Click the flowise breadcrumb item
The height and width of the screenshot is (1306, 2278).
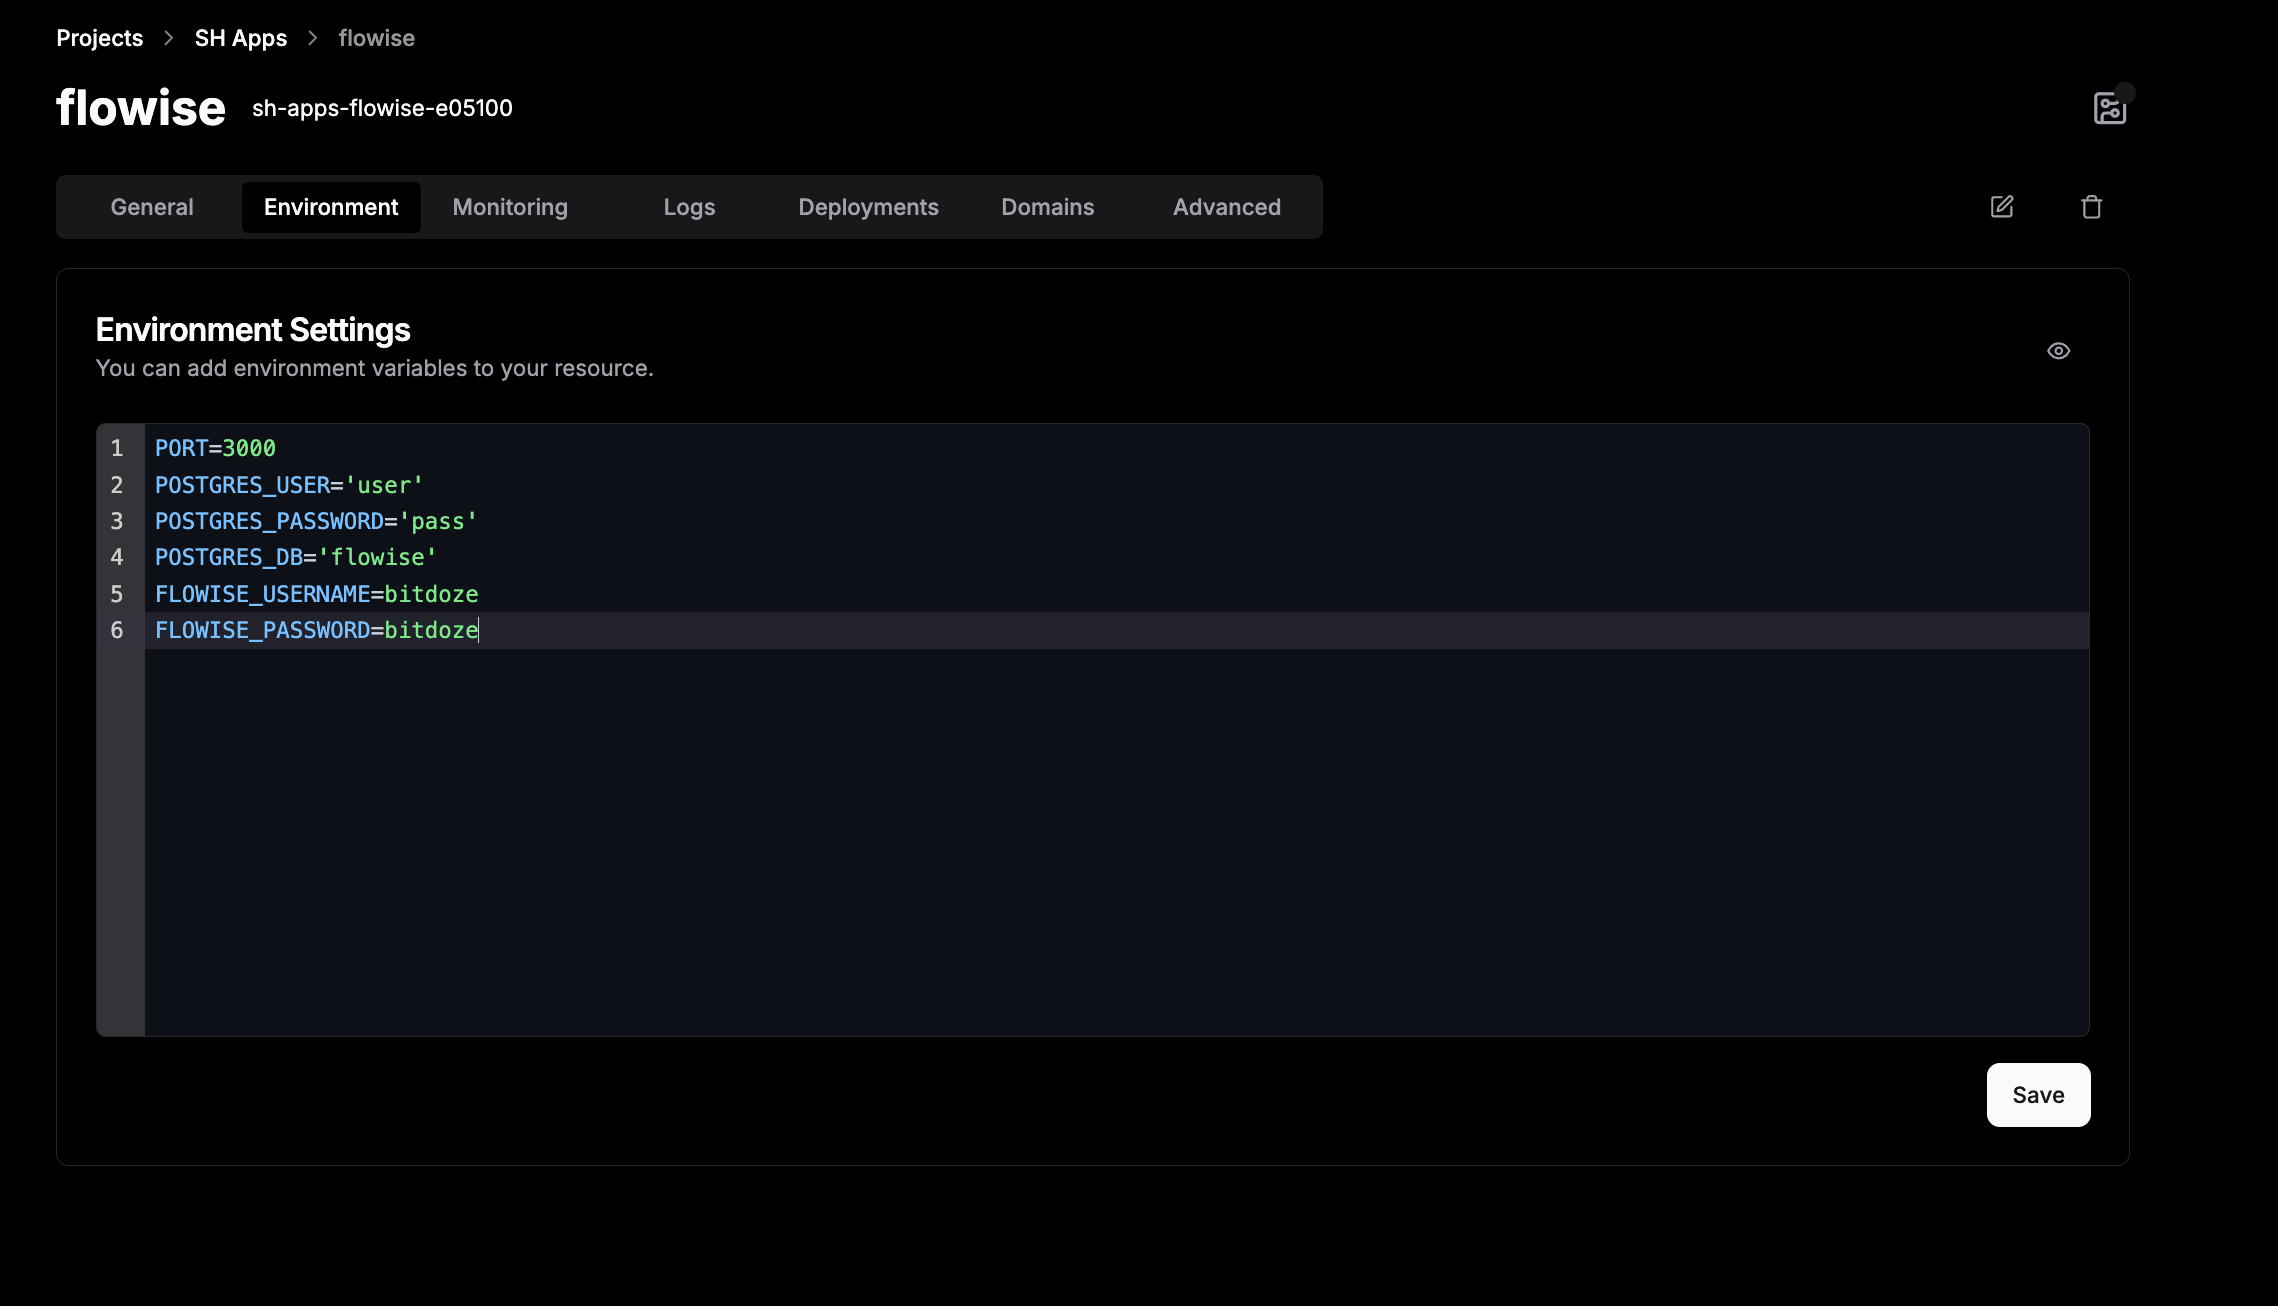pyautogui.click(x=376, y=38)
